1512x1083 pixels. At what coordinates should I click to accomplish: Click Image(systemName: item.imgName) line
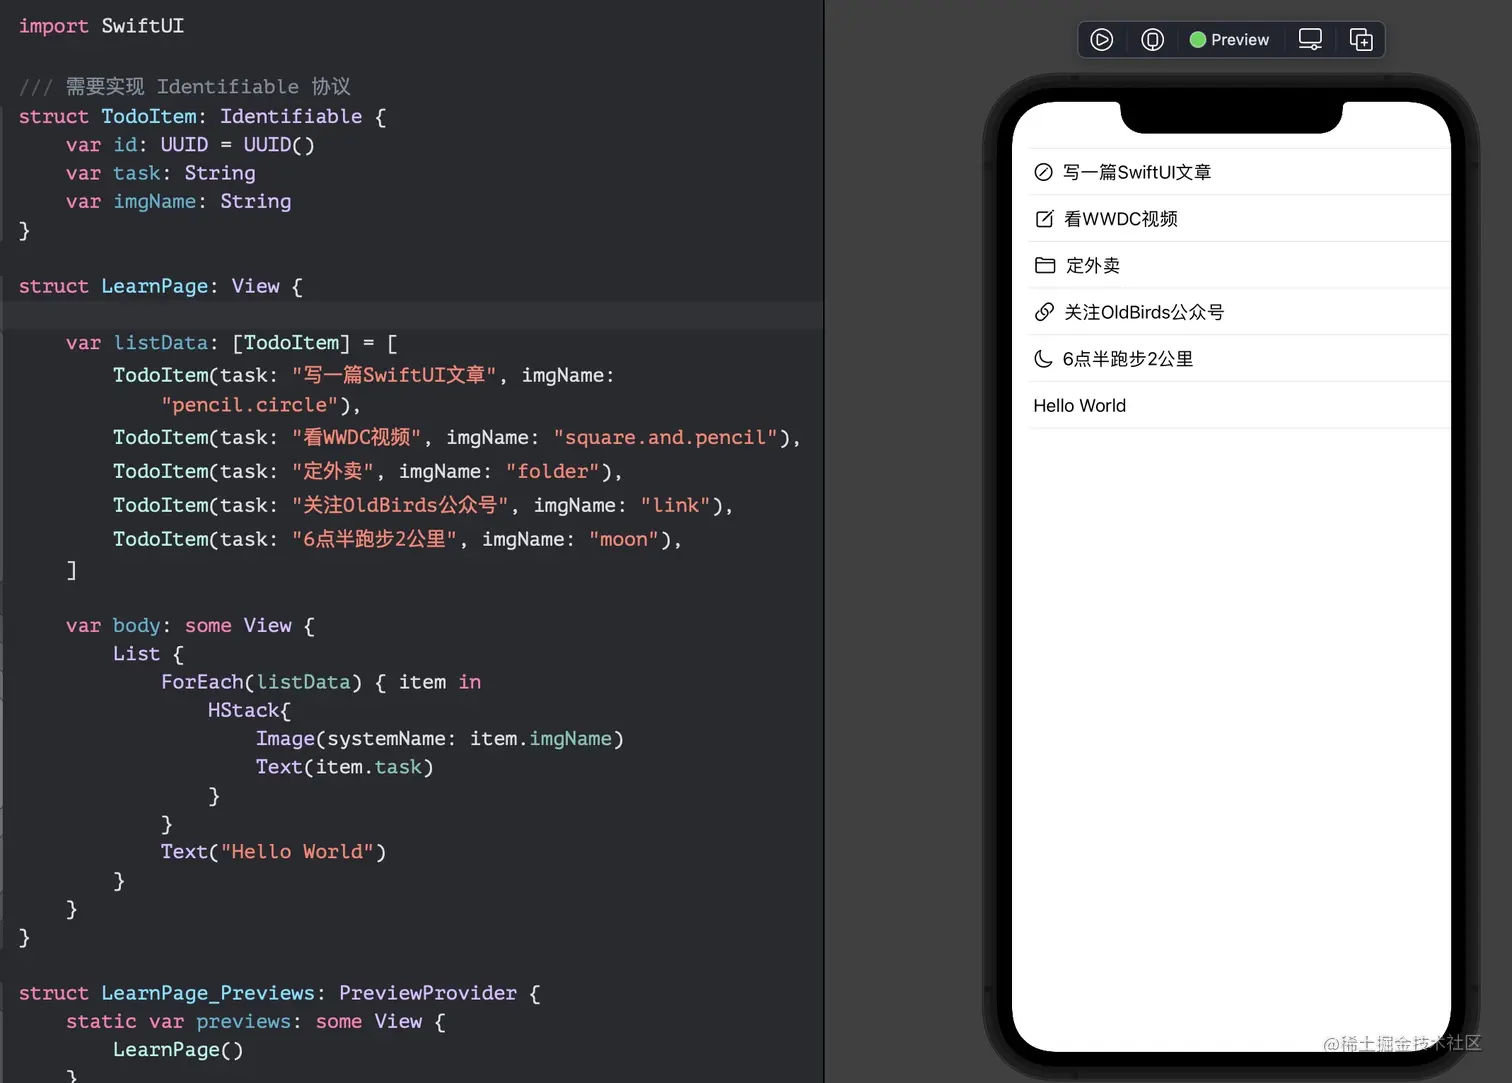(x=439, y=738)
